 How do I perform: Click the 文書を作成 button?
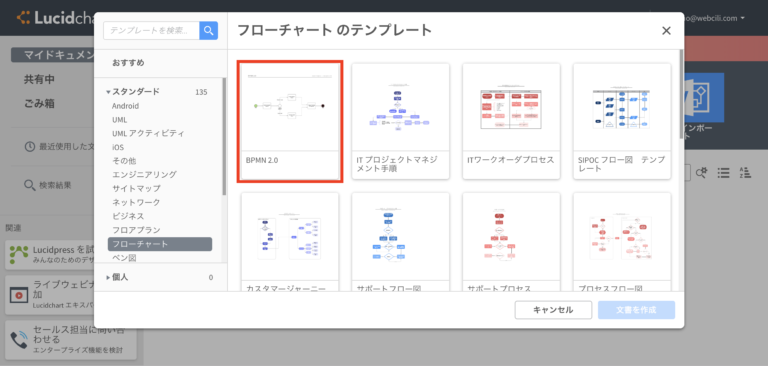636,310
